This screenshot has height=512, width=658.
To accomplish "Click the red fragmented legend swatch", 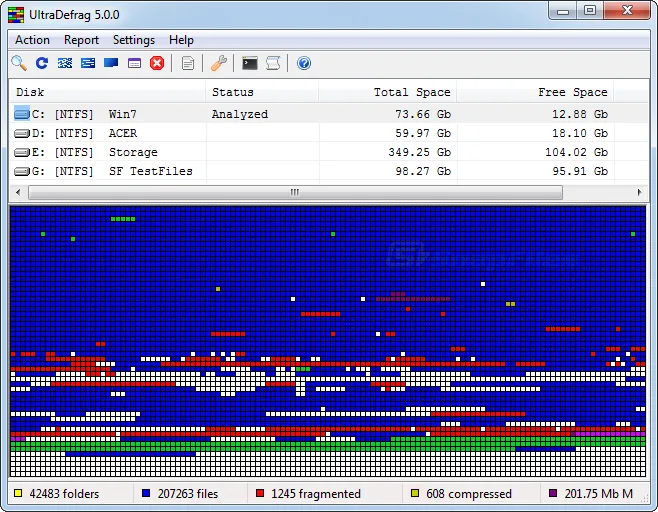I will pyautogui.click(x=260, y=493).
